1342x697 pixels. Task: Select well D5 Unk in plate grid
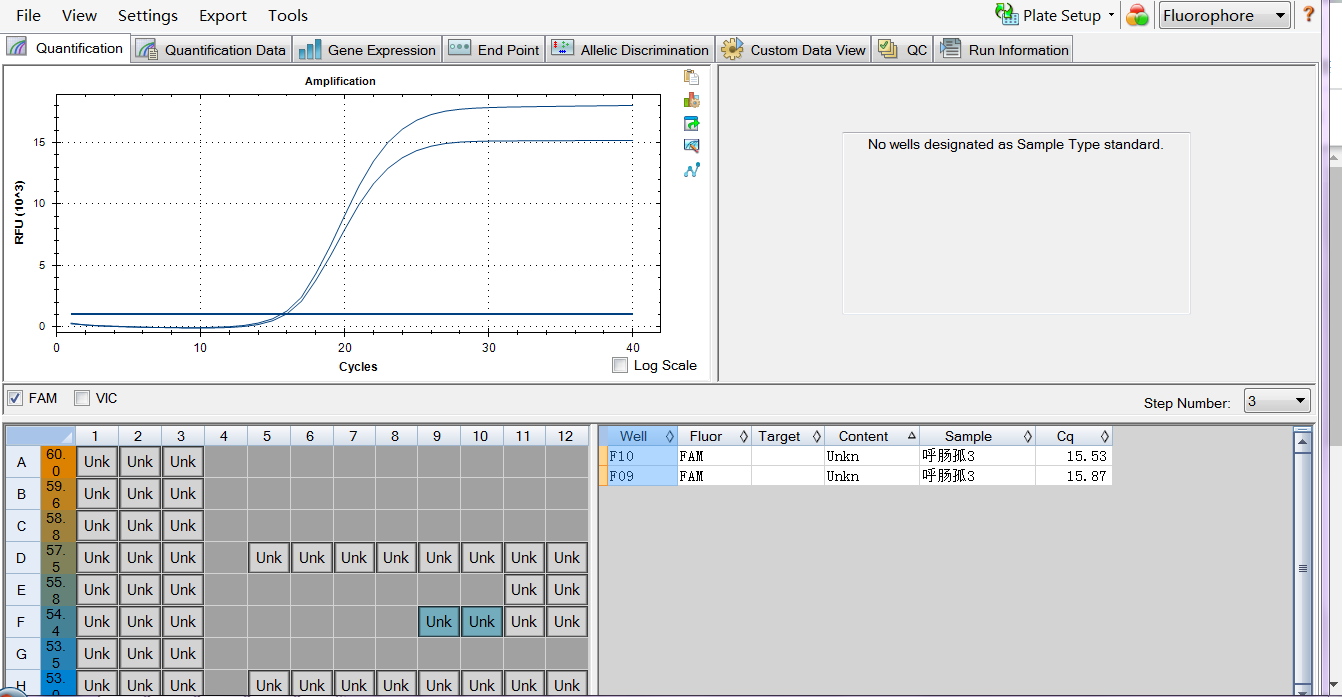(x=268, y=557)
